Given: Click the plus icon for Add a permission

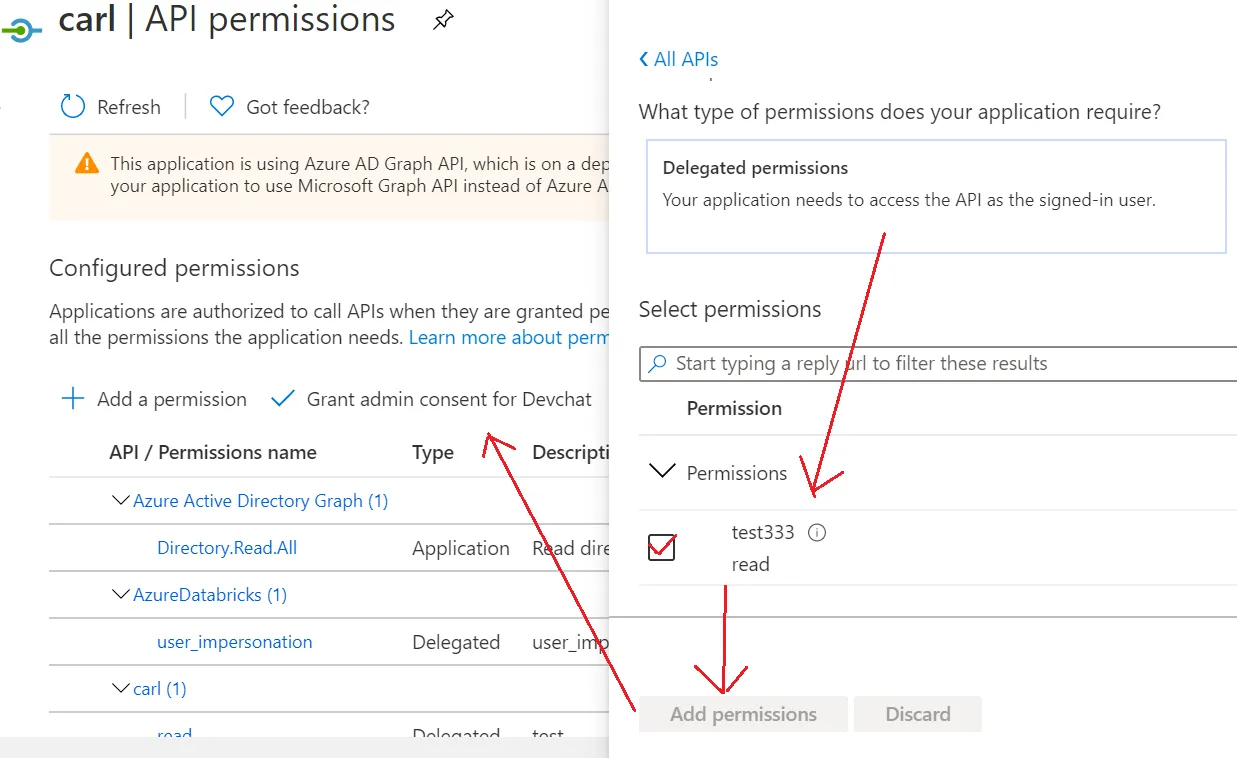Looking at the screenshot, I should tap(73, 399).
